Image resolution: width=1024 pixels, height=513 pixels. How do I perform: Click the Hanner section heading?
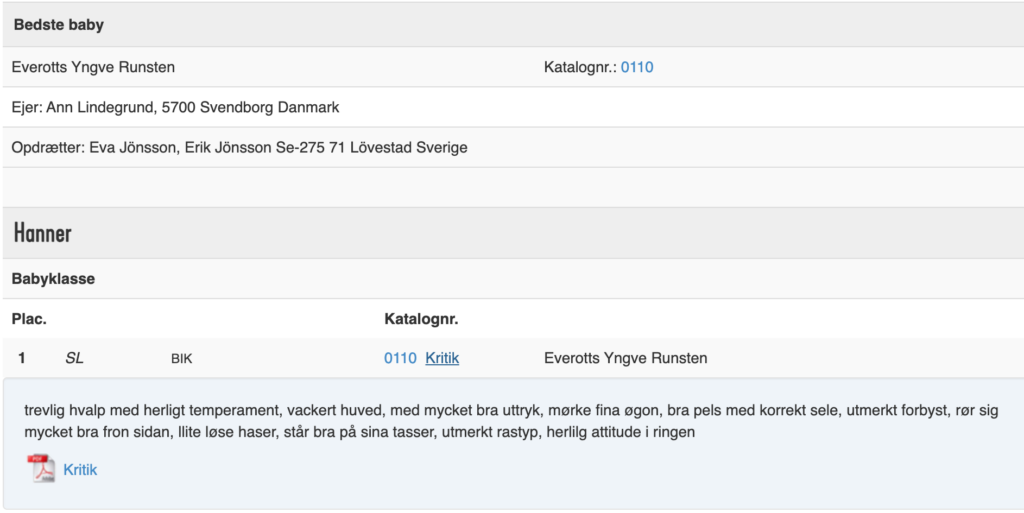[x=42, y=233]
